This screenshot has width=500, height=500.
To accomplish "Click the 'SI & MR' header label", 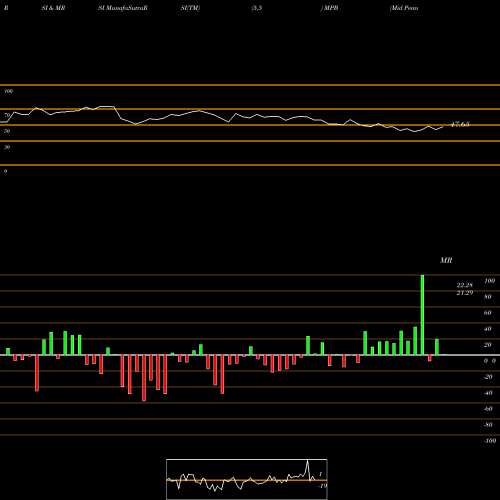I will 53,8.
